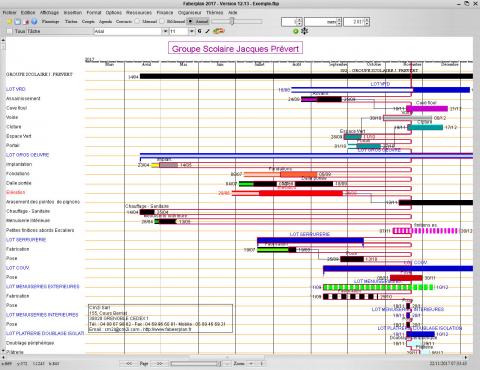Viewport: 480px width, 370px height.
Task: Select the LOT MENUISERIES INTERIEURES row label
Action: point(42,314)
